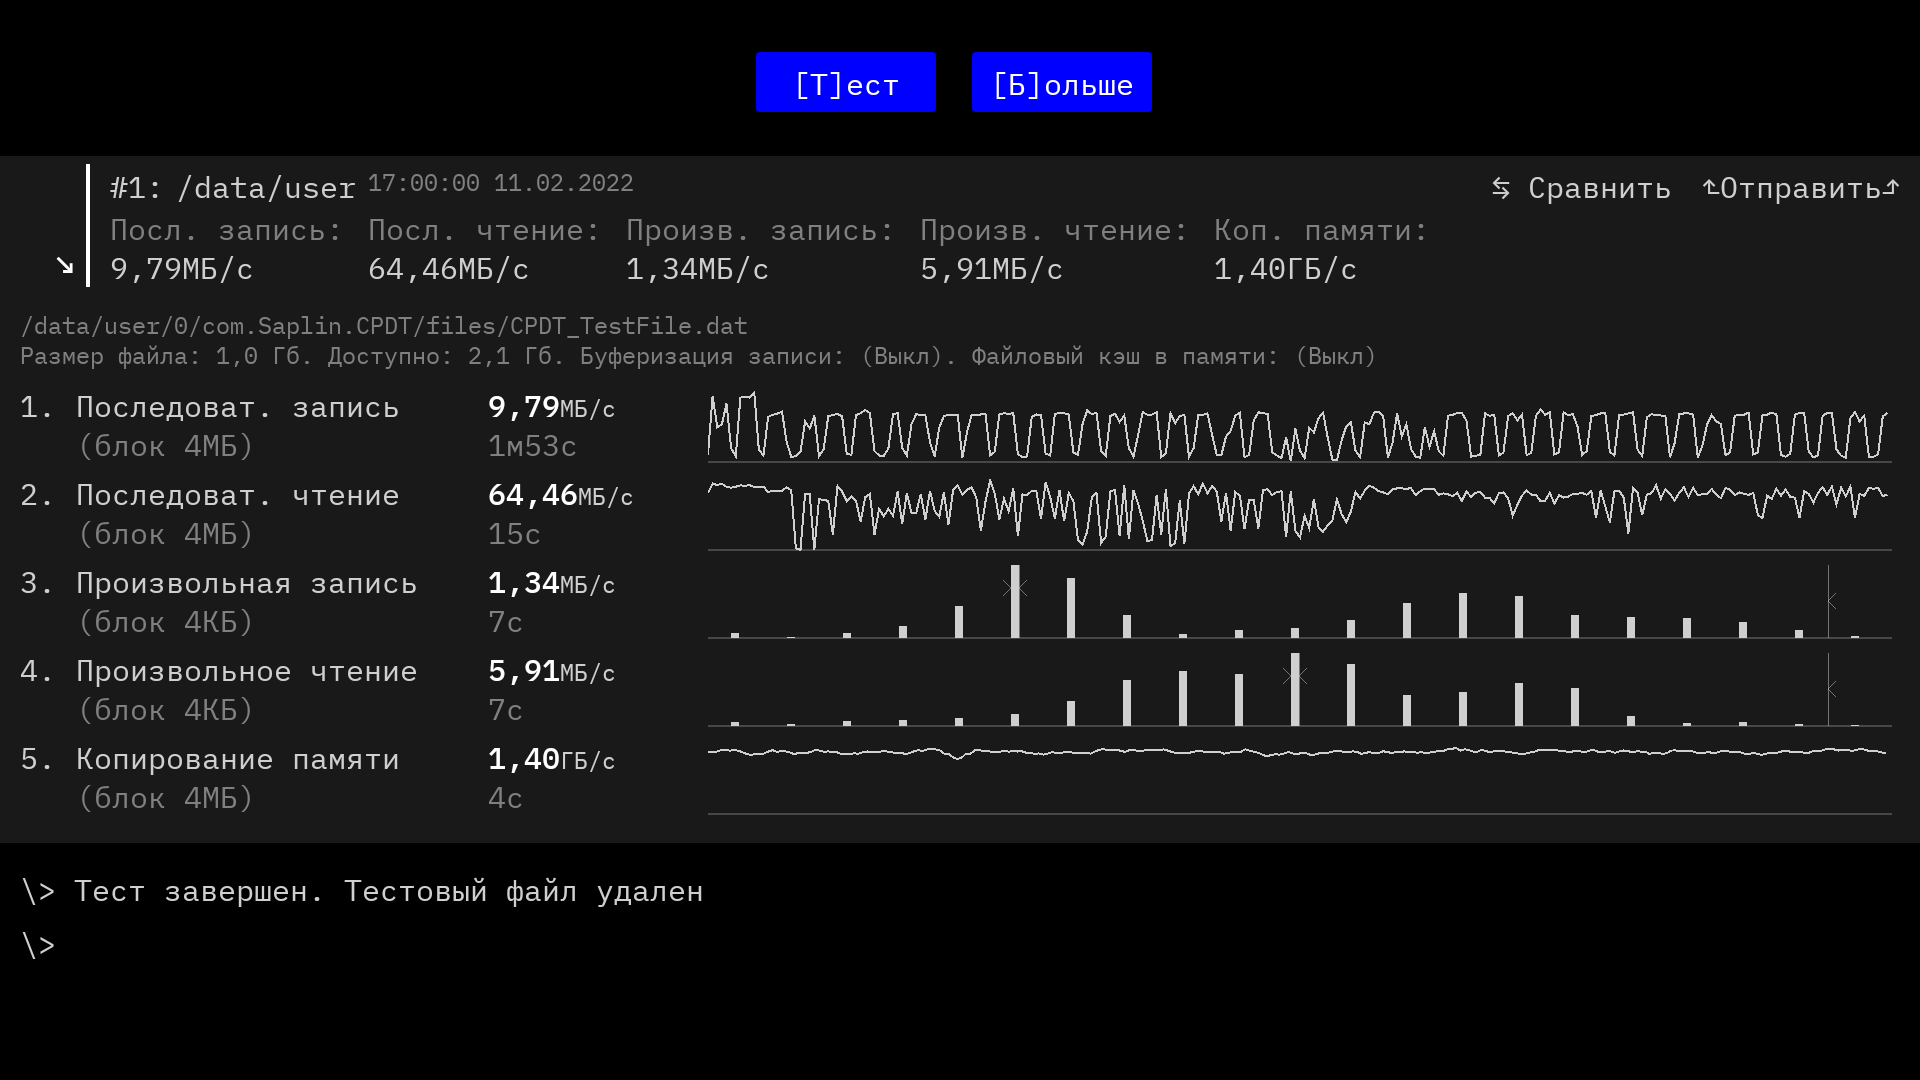Click the compare arrows icon beside Сравнить
1920x1080 pixels.
point(1500,188)
